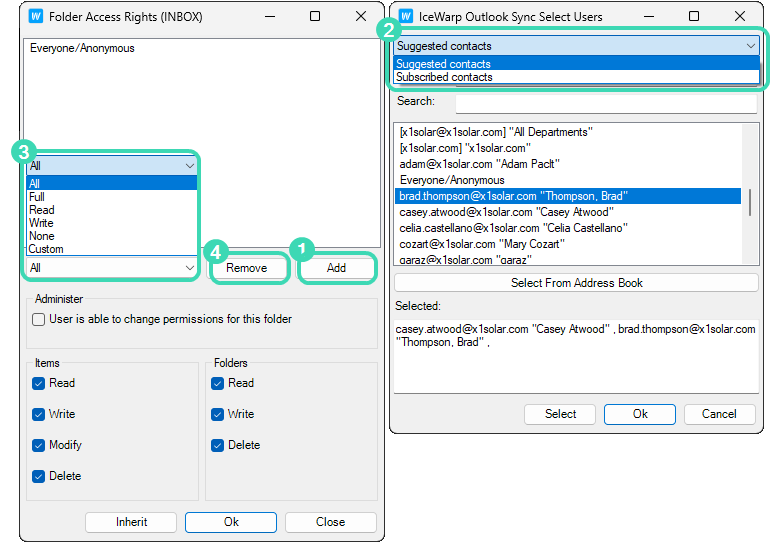Select the Custom rights option
This screenshot has height=543, width=782.
(x=112, y=249)
